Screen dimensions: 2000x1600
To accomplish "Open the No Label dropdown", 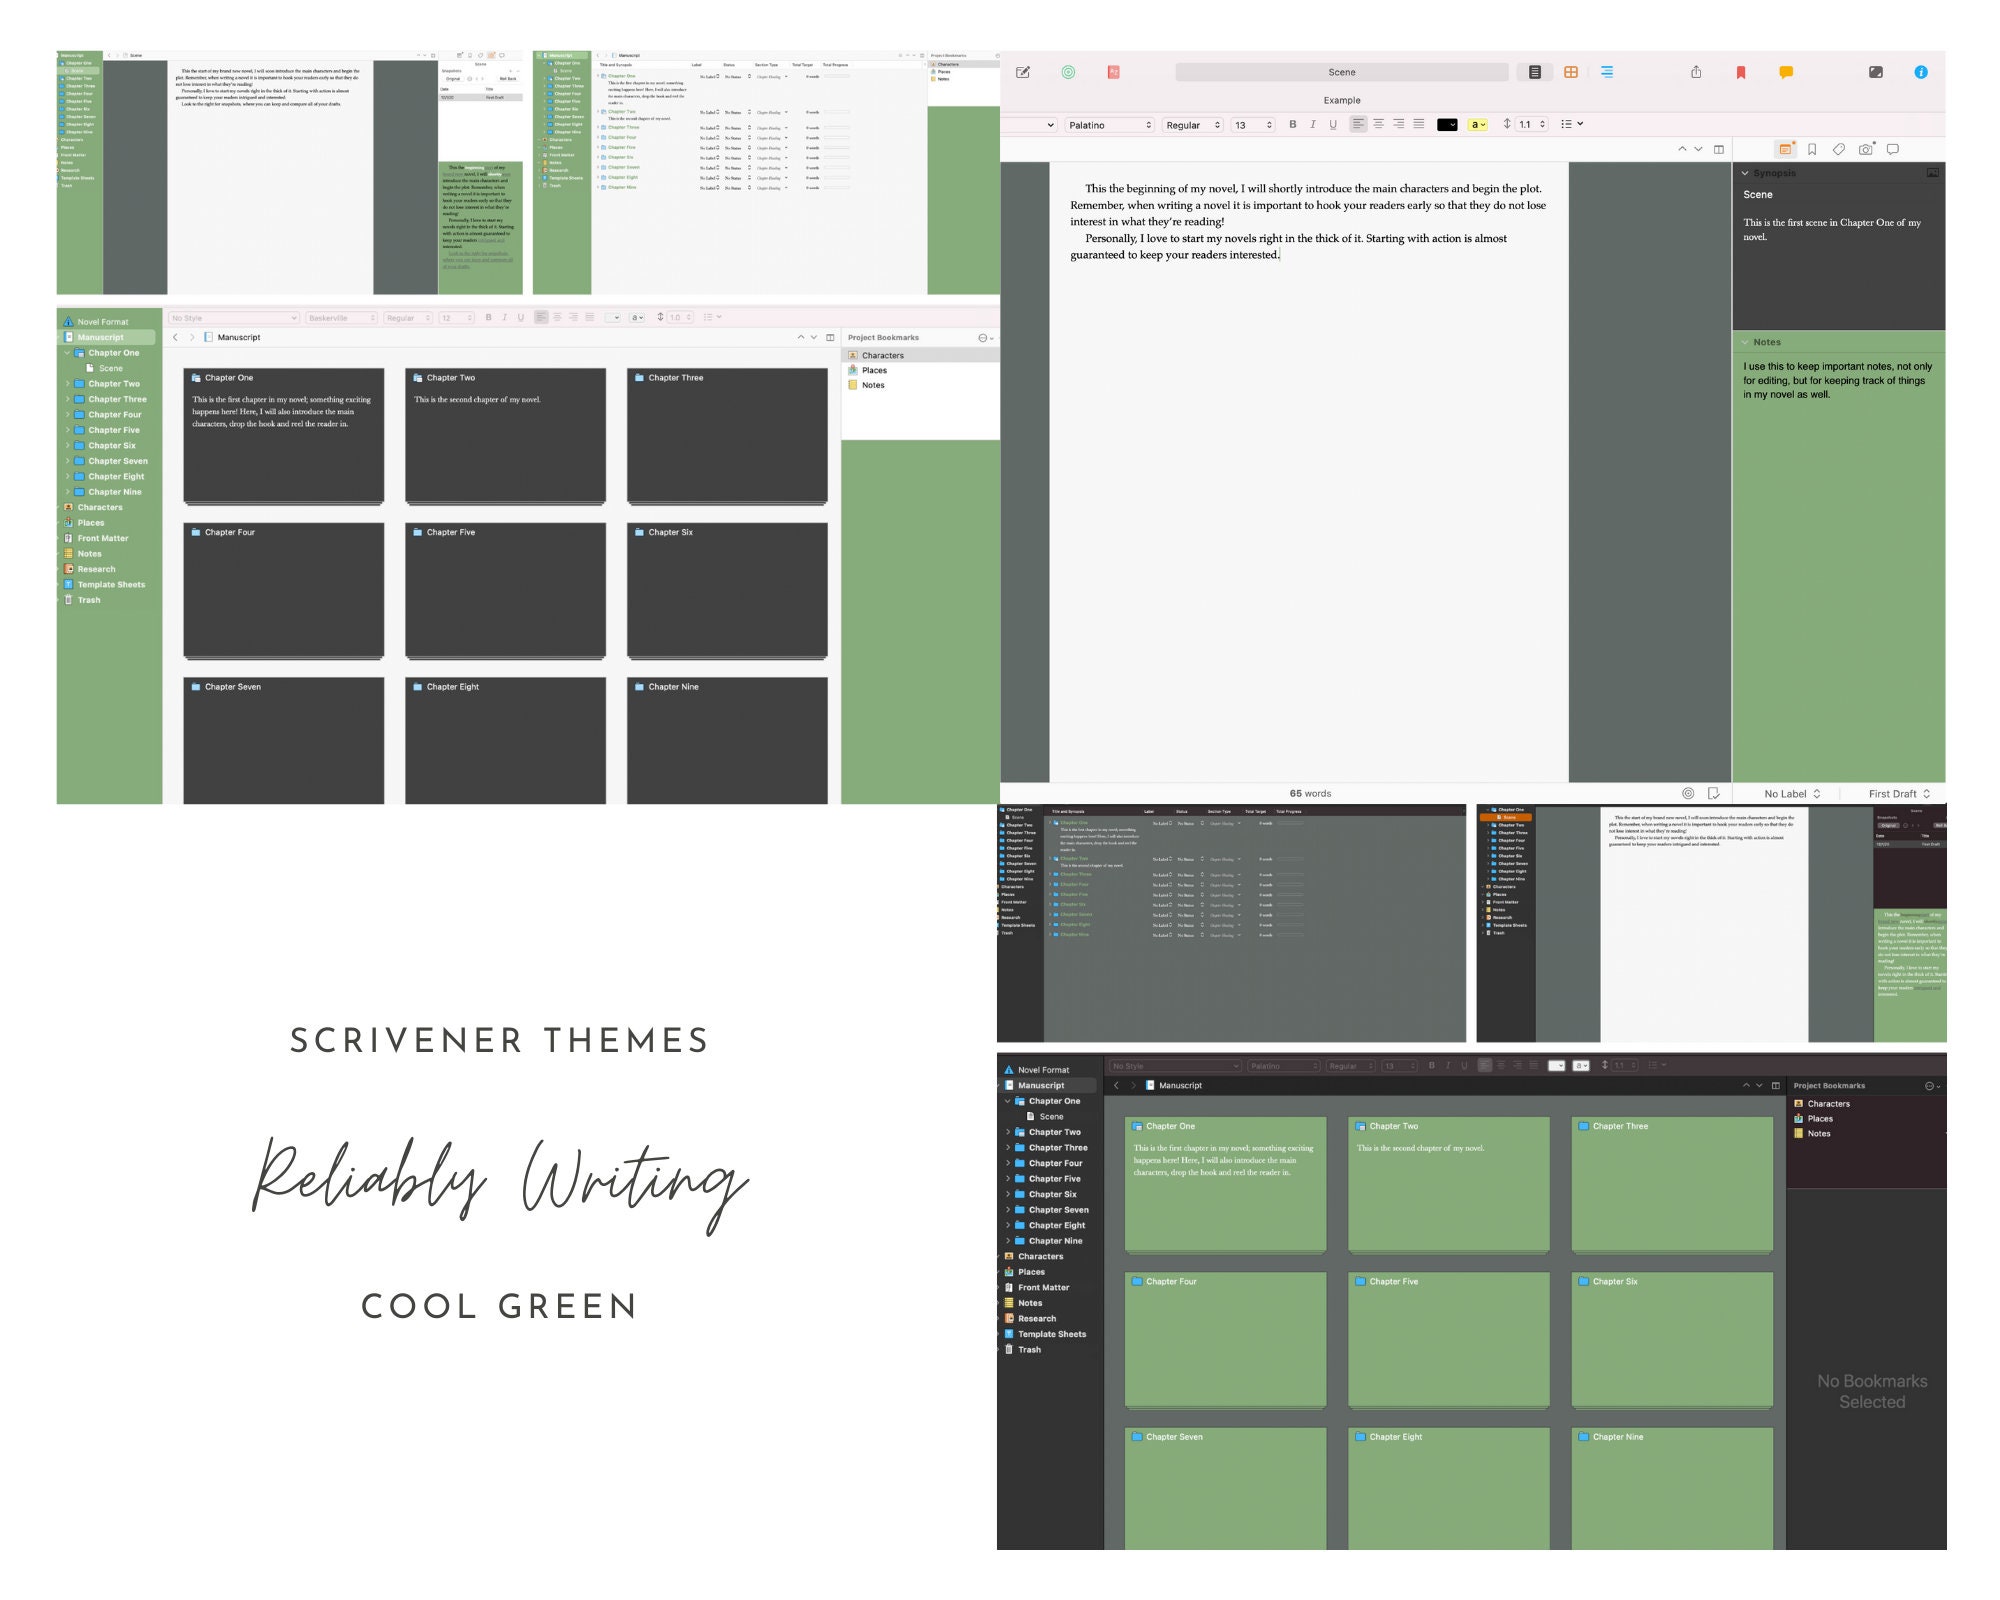I will coord(1792,793).
